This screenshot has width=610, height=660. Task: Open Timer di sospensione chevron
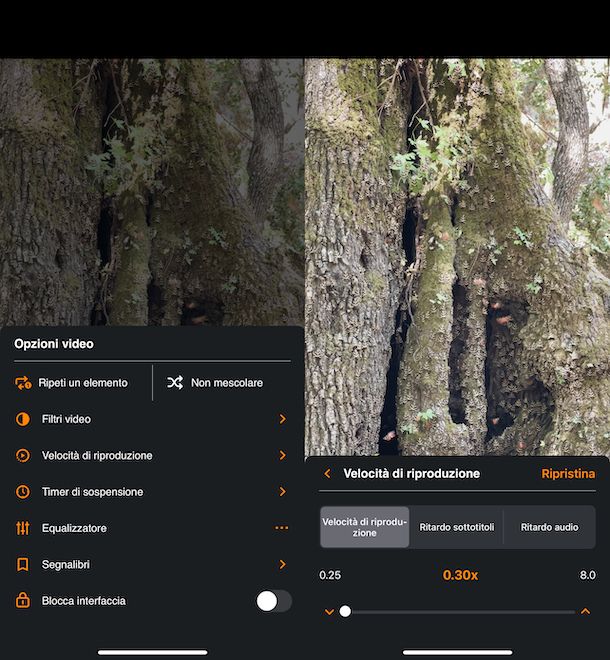(282, 491)
